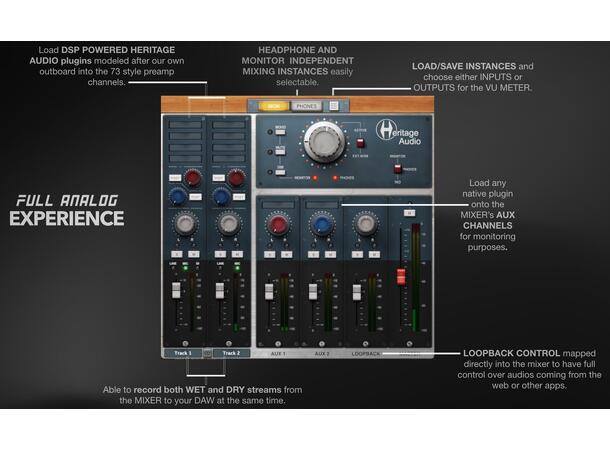This screenshot has width=610, height=450.
Task: Open the second plugin slot on Track 2
Action: (229, 136)
